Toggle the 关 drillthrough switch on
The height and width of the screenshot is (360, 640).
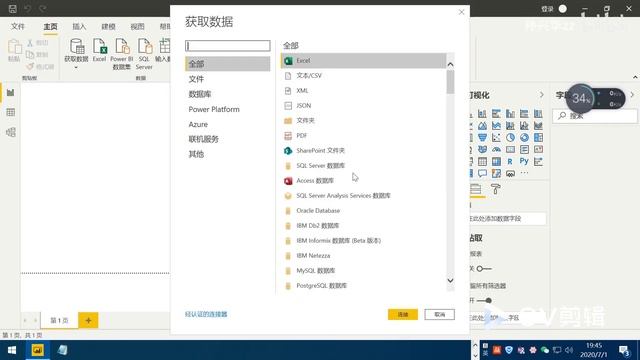tap(484, 269)
